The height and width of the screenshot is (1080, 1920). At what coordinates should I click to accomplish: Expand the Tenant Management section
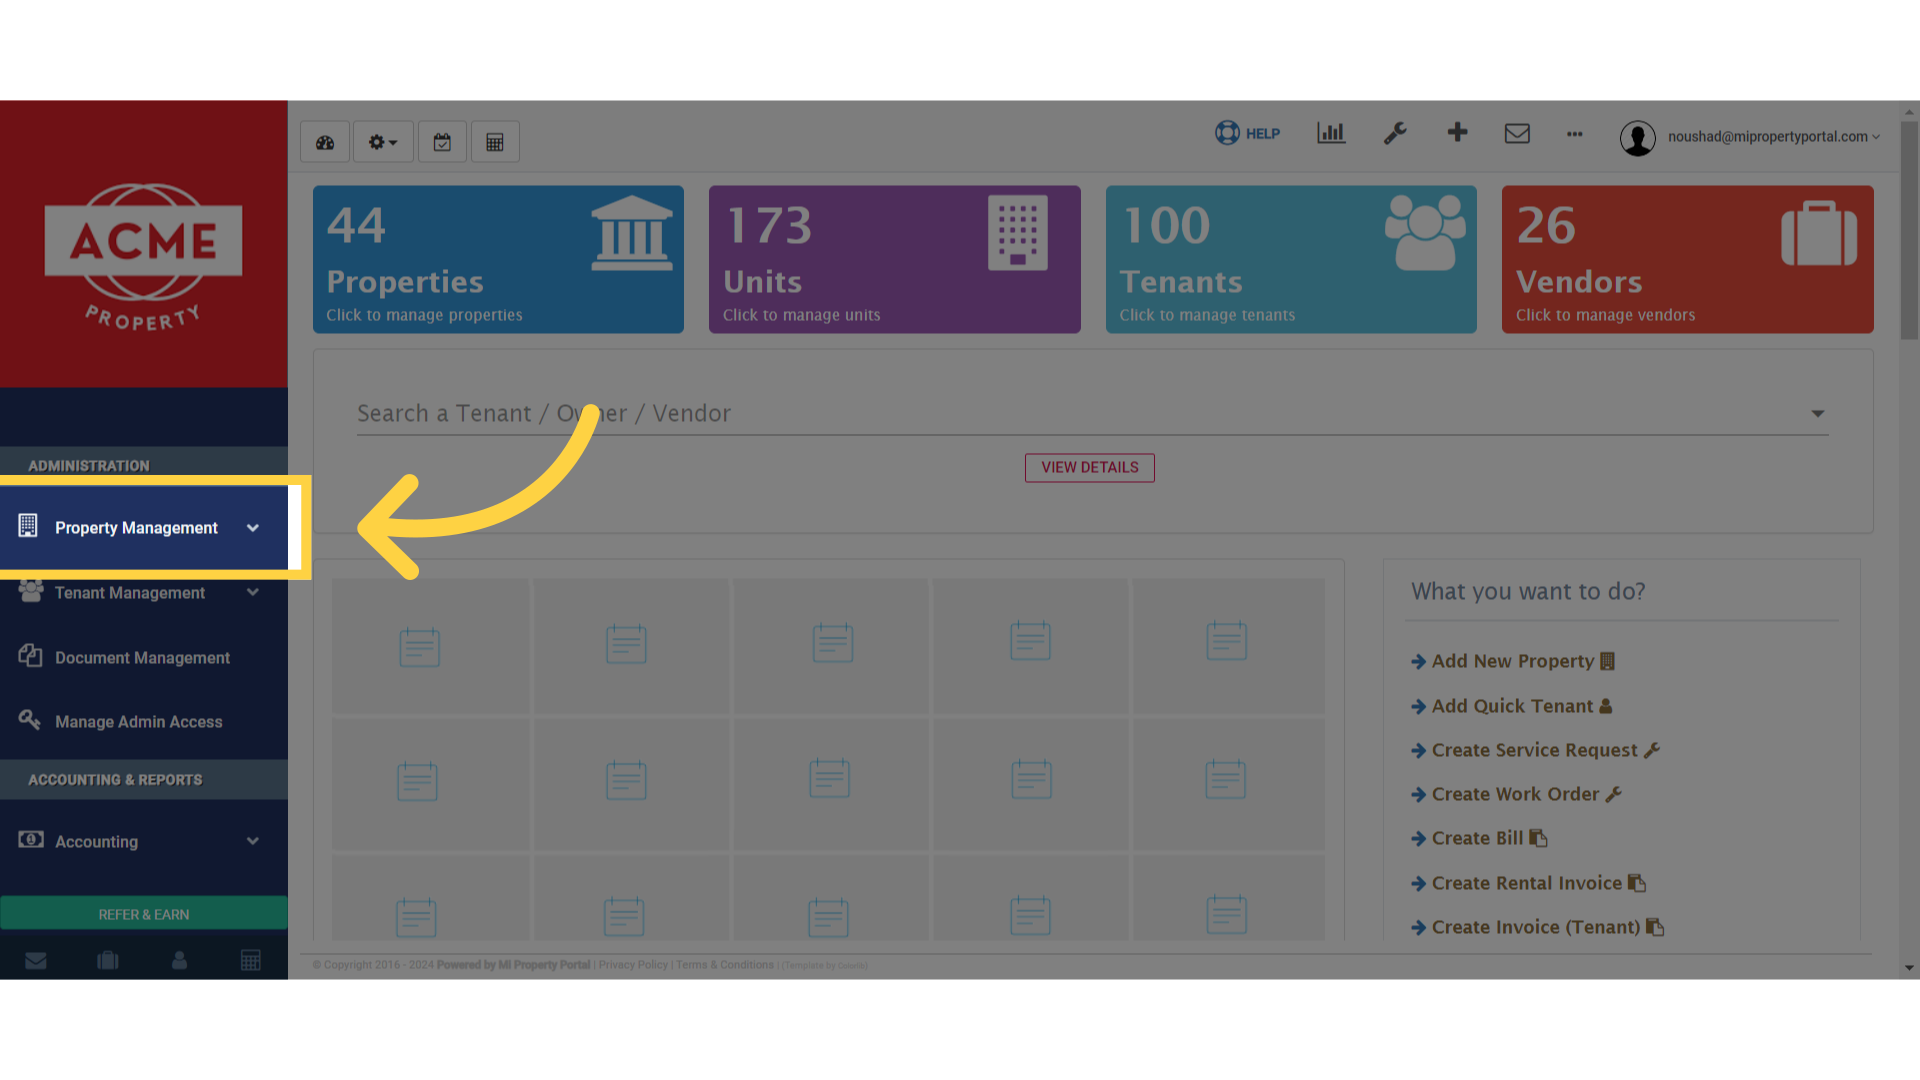pos(130,592)
